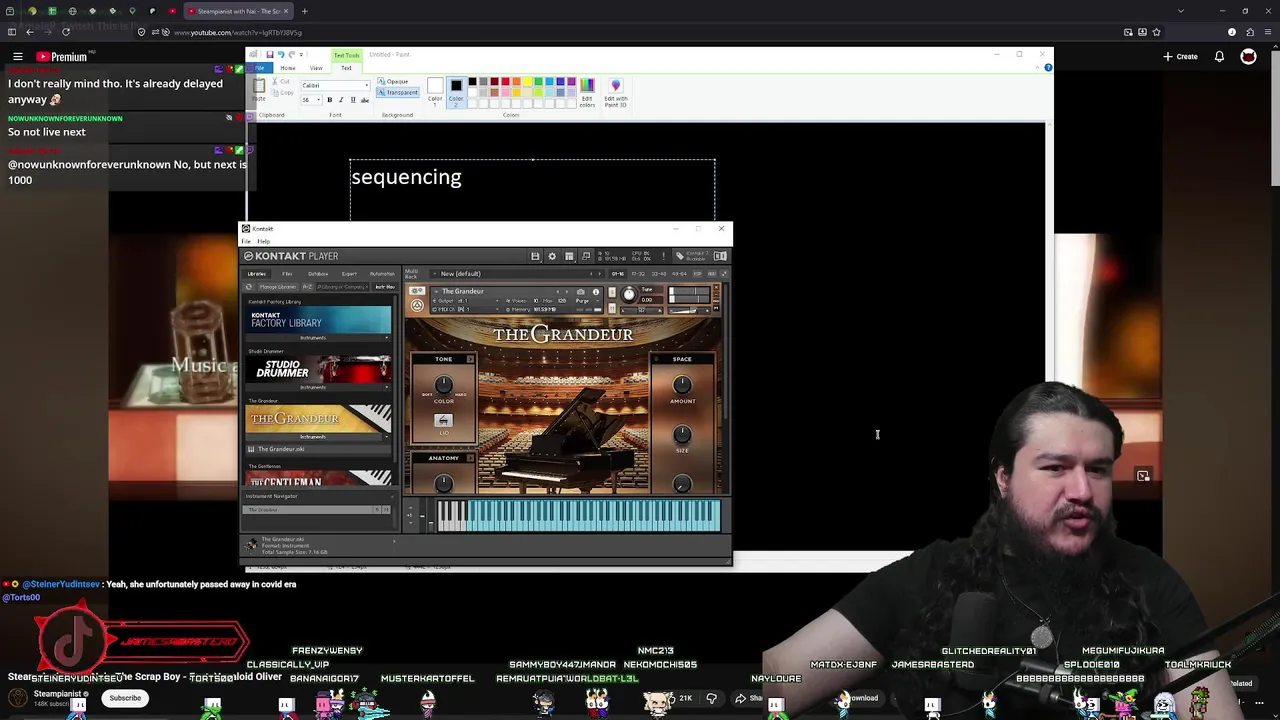Click Edit colors in Paint
Viewport: 1280px width, 720px height.
(587, 90)
